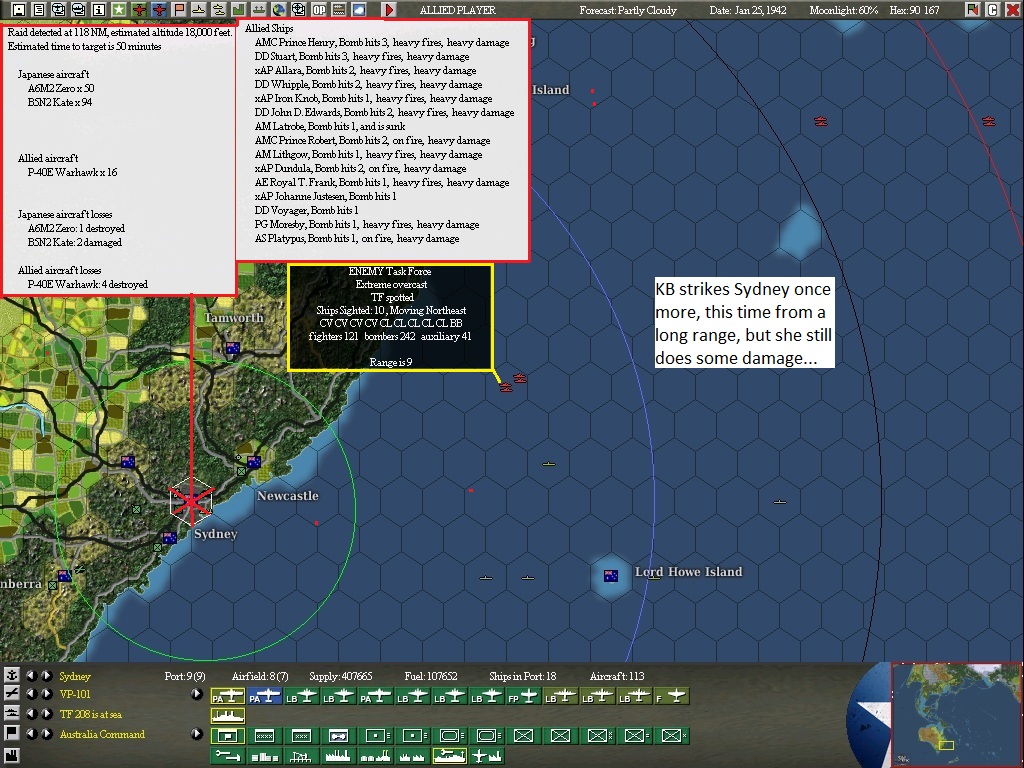Click the save game disk icon
Image resolution: width=1024 pixels, height=768 pixels.
[x=19, y=9]
